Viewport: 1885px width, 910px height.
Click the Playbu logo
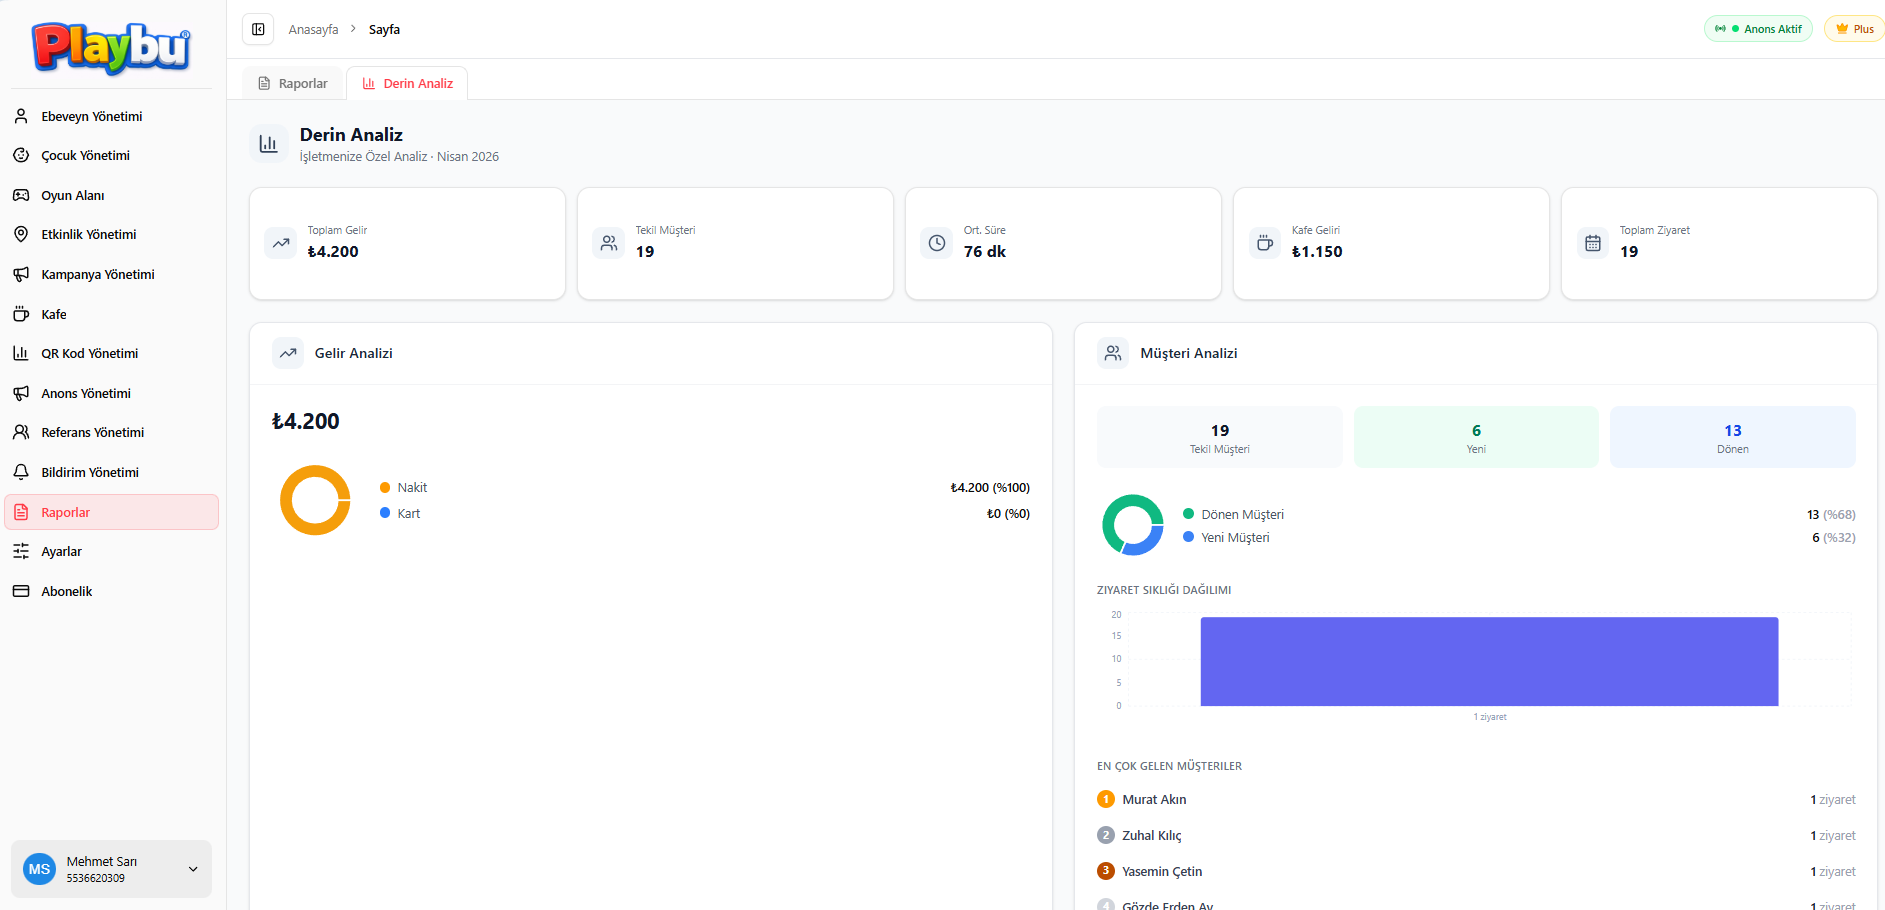(111, 48)
